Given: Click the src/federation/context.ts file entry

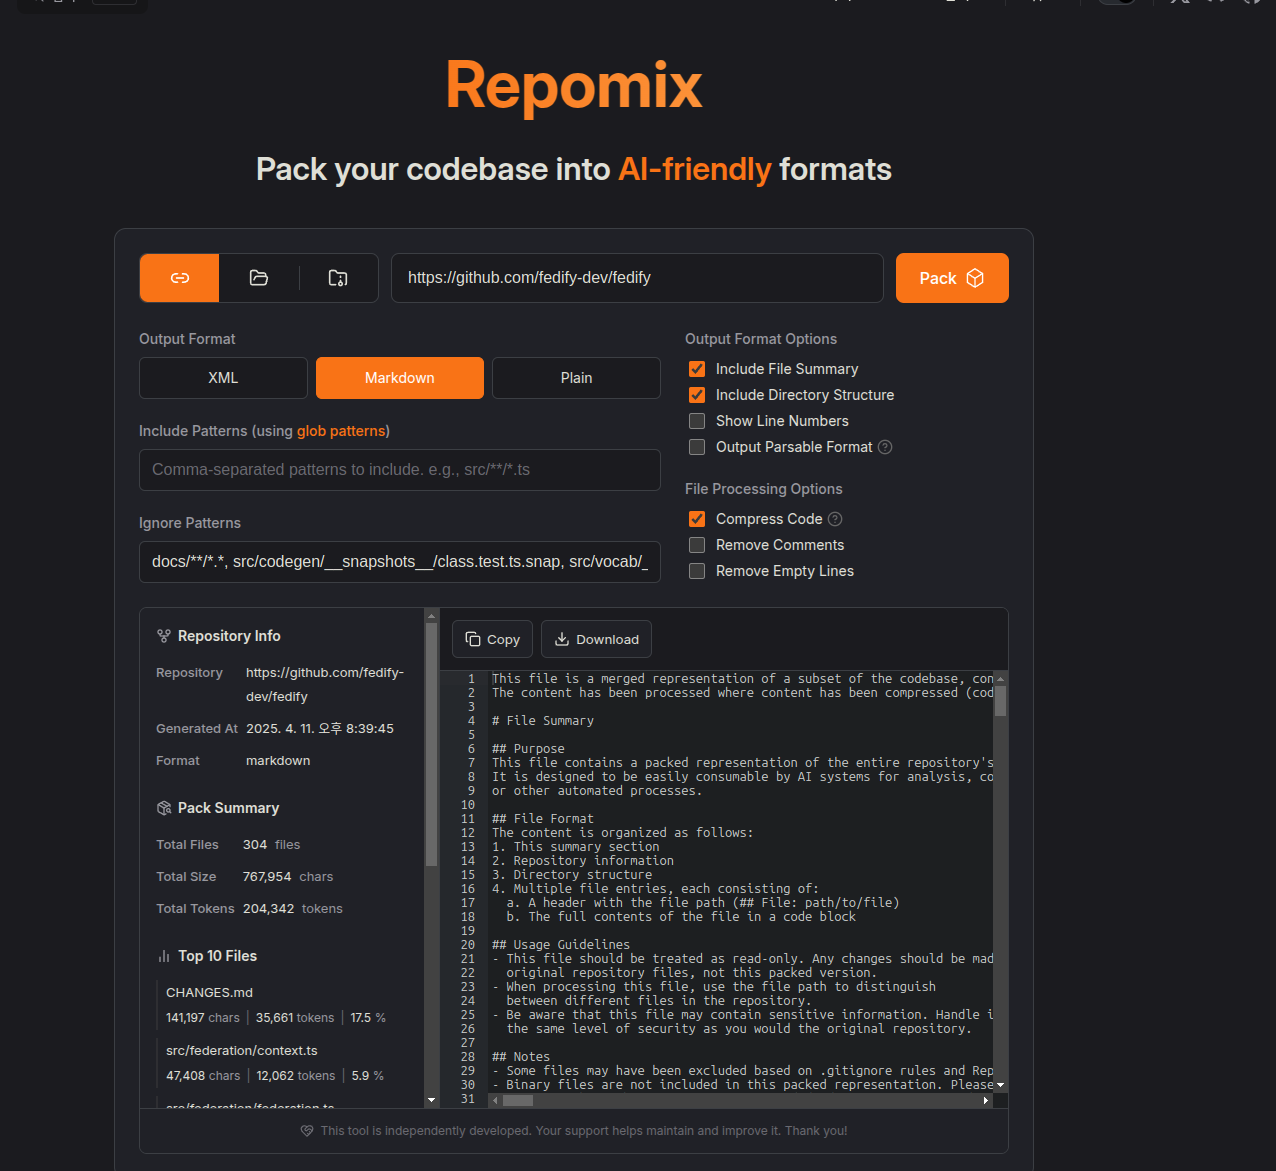Looking at the screenshot, I should tap(276, 1063).
